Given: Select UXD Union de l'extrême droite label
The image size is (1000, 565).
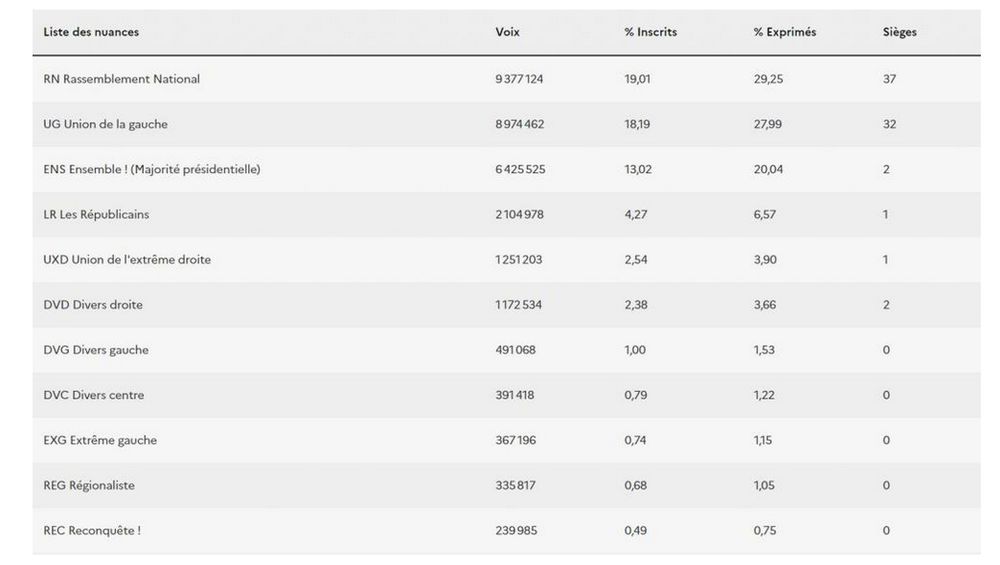Looking at the screenshot, I should pyautogui.click(x=127, y=259).
